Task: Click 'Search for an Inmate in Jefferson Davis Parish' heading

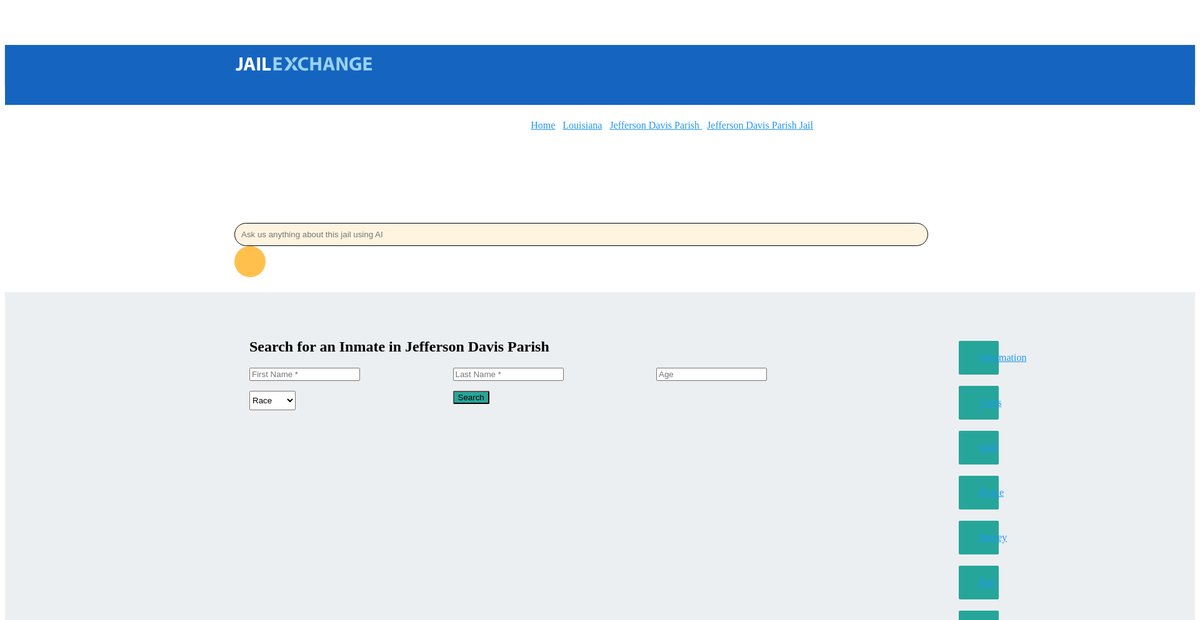Action: coord(399,347)
